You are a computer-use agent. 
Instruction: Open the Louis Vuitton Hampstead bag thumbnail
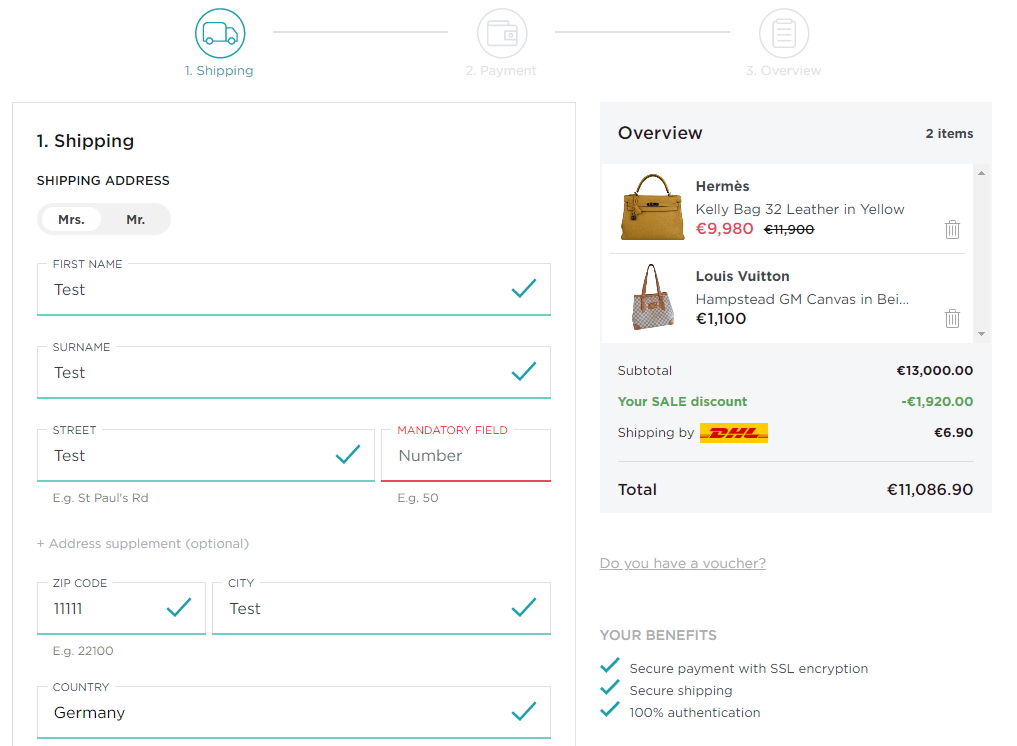click(x=652, y=297)
